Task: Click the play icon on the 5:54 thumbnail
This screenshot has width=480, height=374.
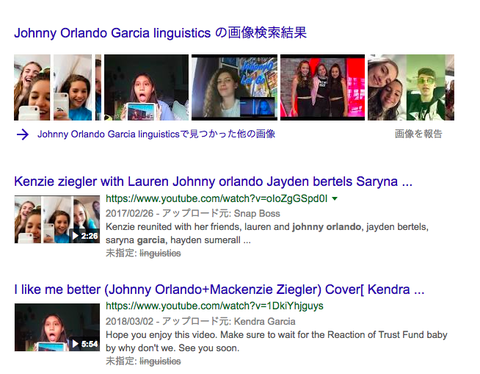Action: click(x=75, y=344)
